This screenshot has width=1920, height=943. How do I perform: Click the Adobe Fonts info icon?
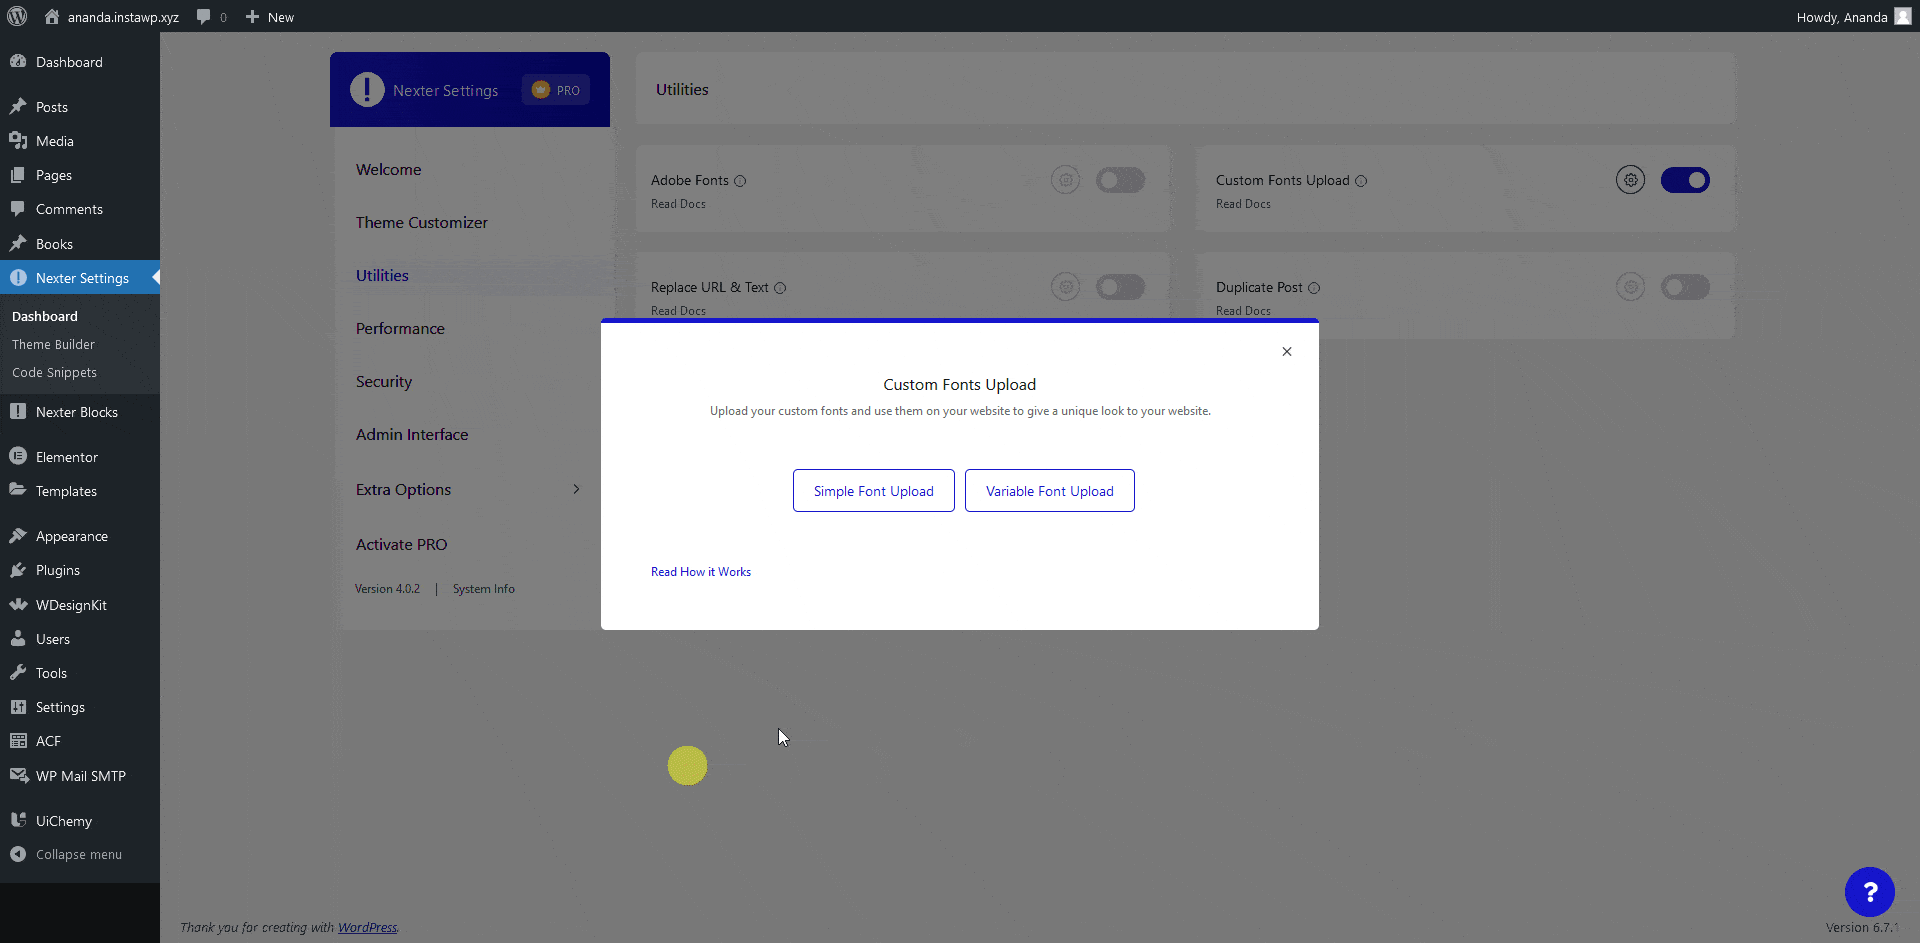tap(740, 181)
